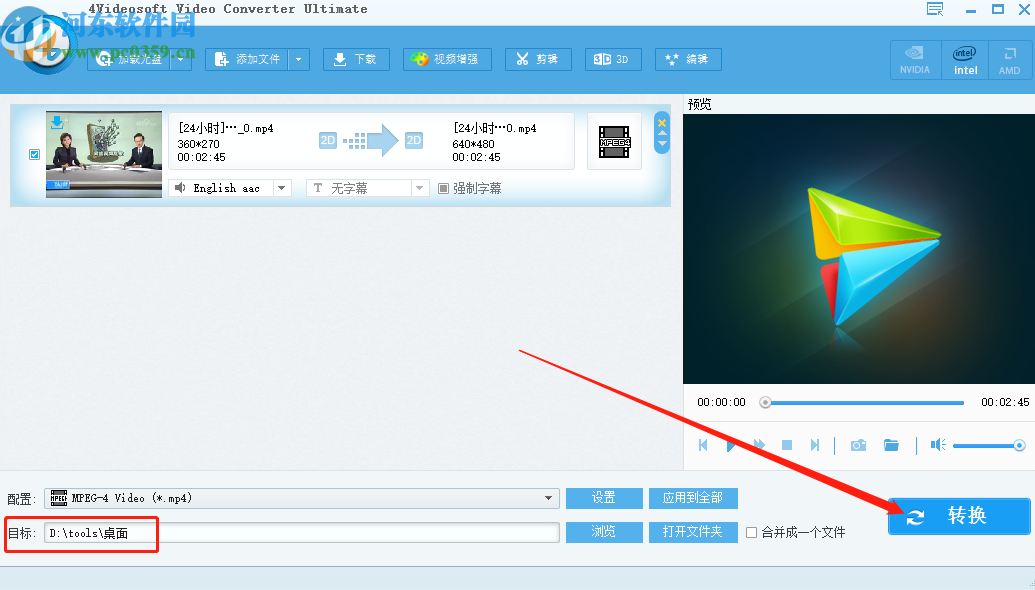
Task: Toggle NVIDIA acceleration
Action: (x=914, y=60)
